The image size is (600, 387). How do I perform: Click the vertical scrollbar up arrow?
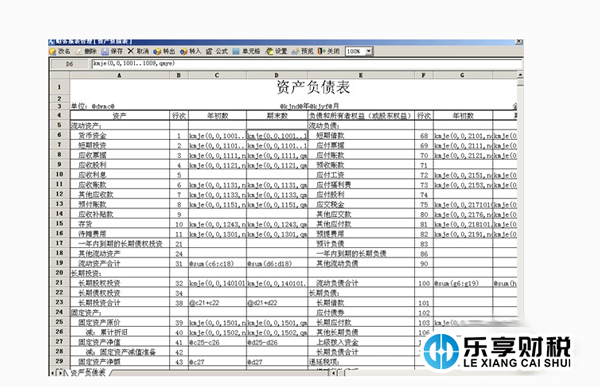520,75
